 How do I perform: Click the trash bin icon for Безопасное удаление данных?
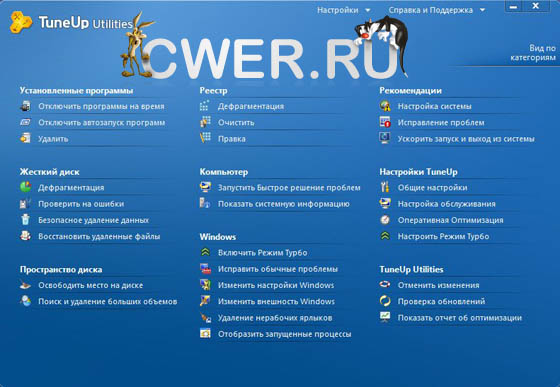25,220
